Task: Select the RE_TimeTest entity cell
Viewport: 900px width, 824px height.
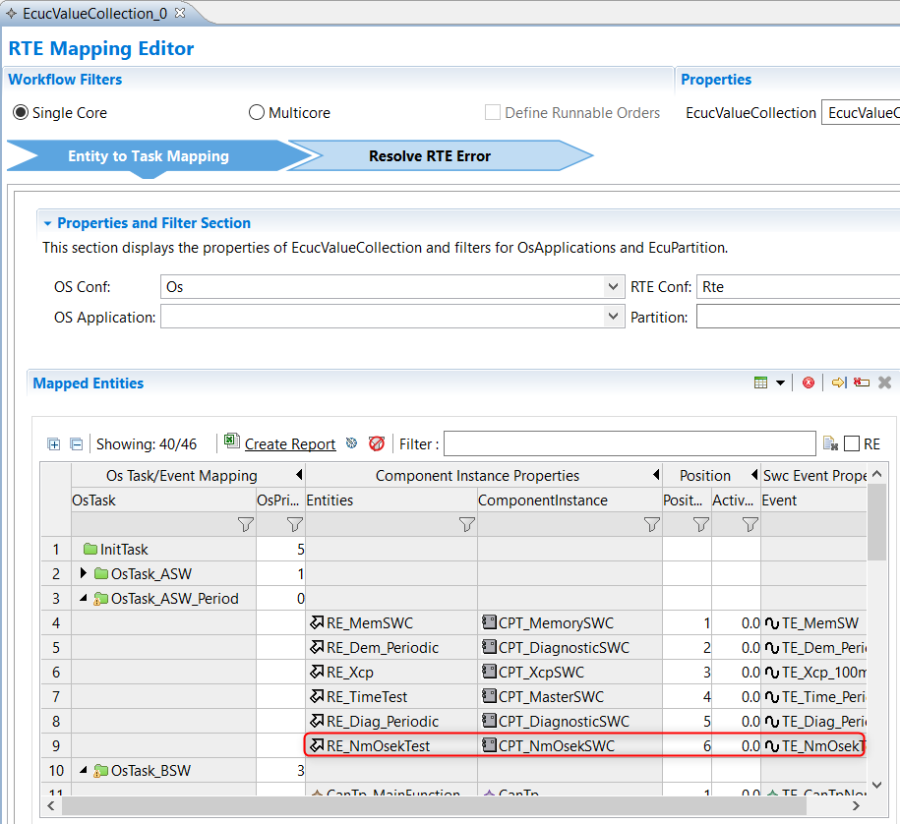Action: point(391,697)
